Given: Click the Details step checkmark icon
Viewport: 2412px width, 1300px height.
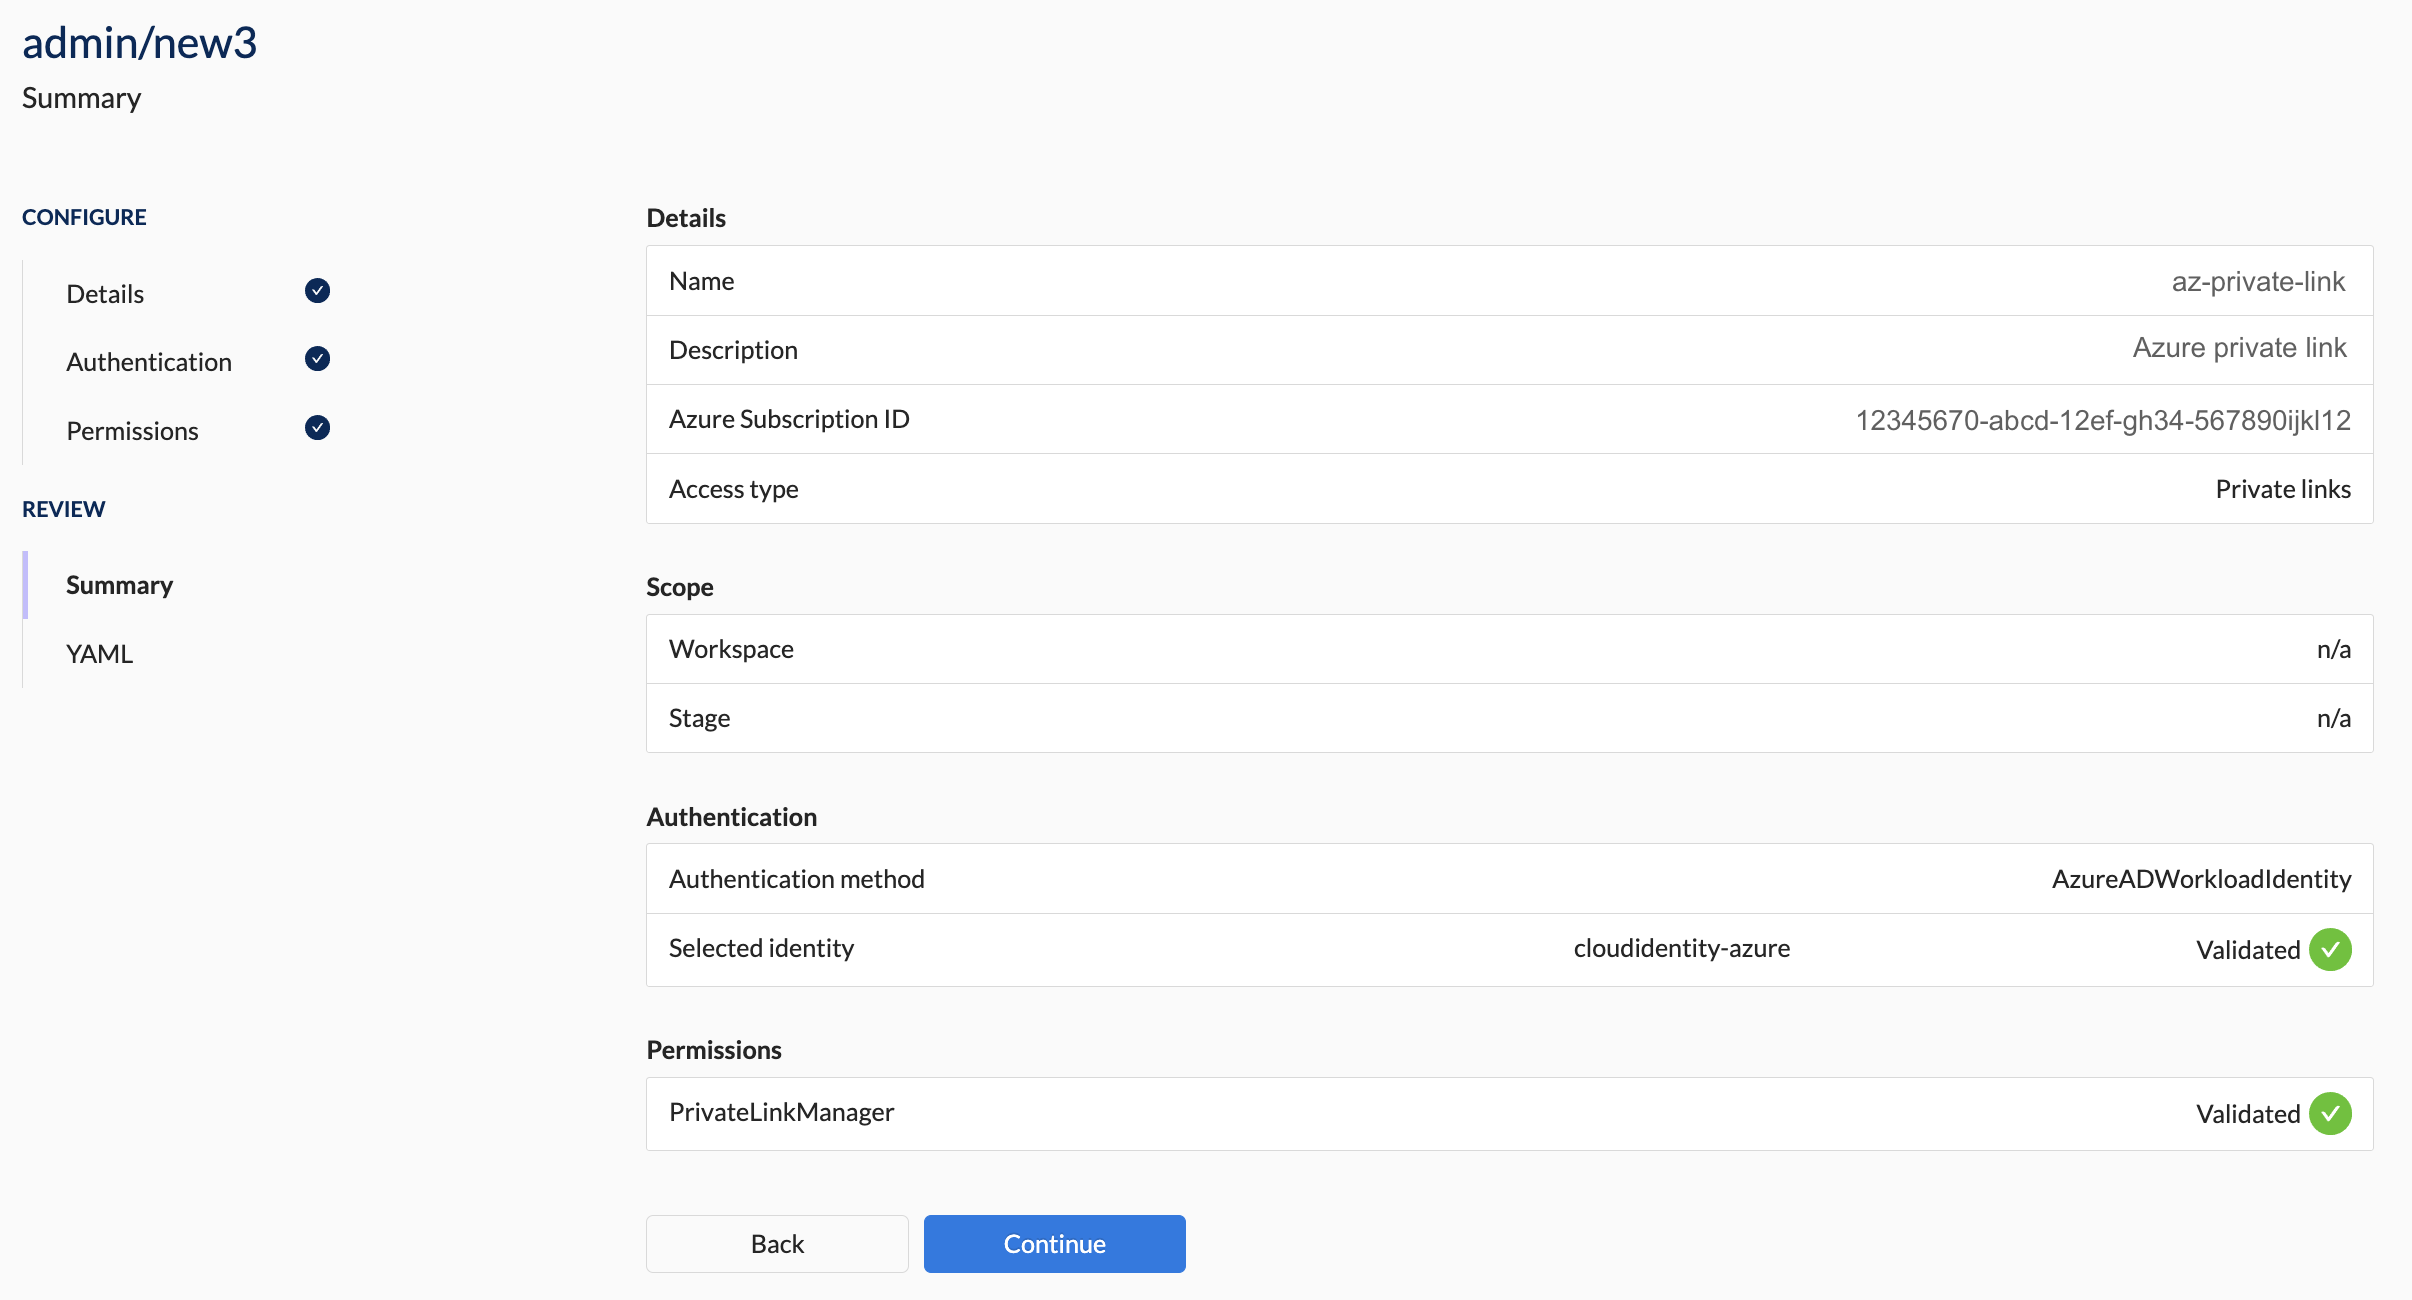Looking at the screenshot, I should click(x=317, y=291).
